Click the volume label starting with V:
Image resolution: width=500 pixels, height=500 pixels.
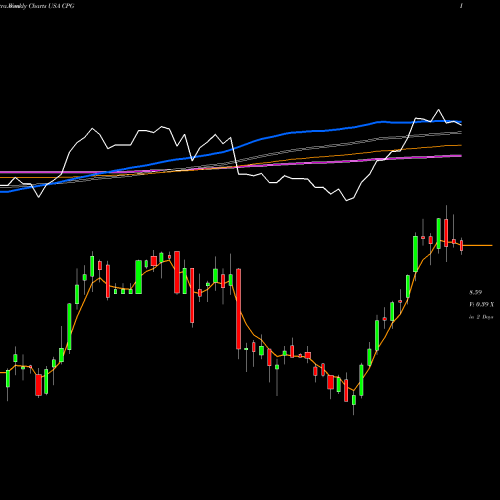pyautogui.click(x=481, y=305)
